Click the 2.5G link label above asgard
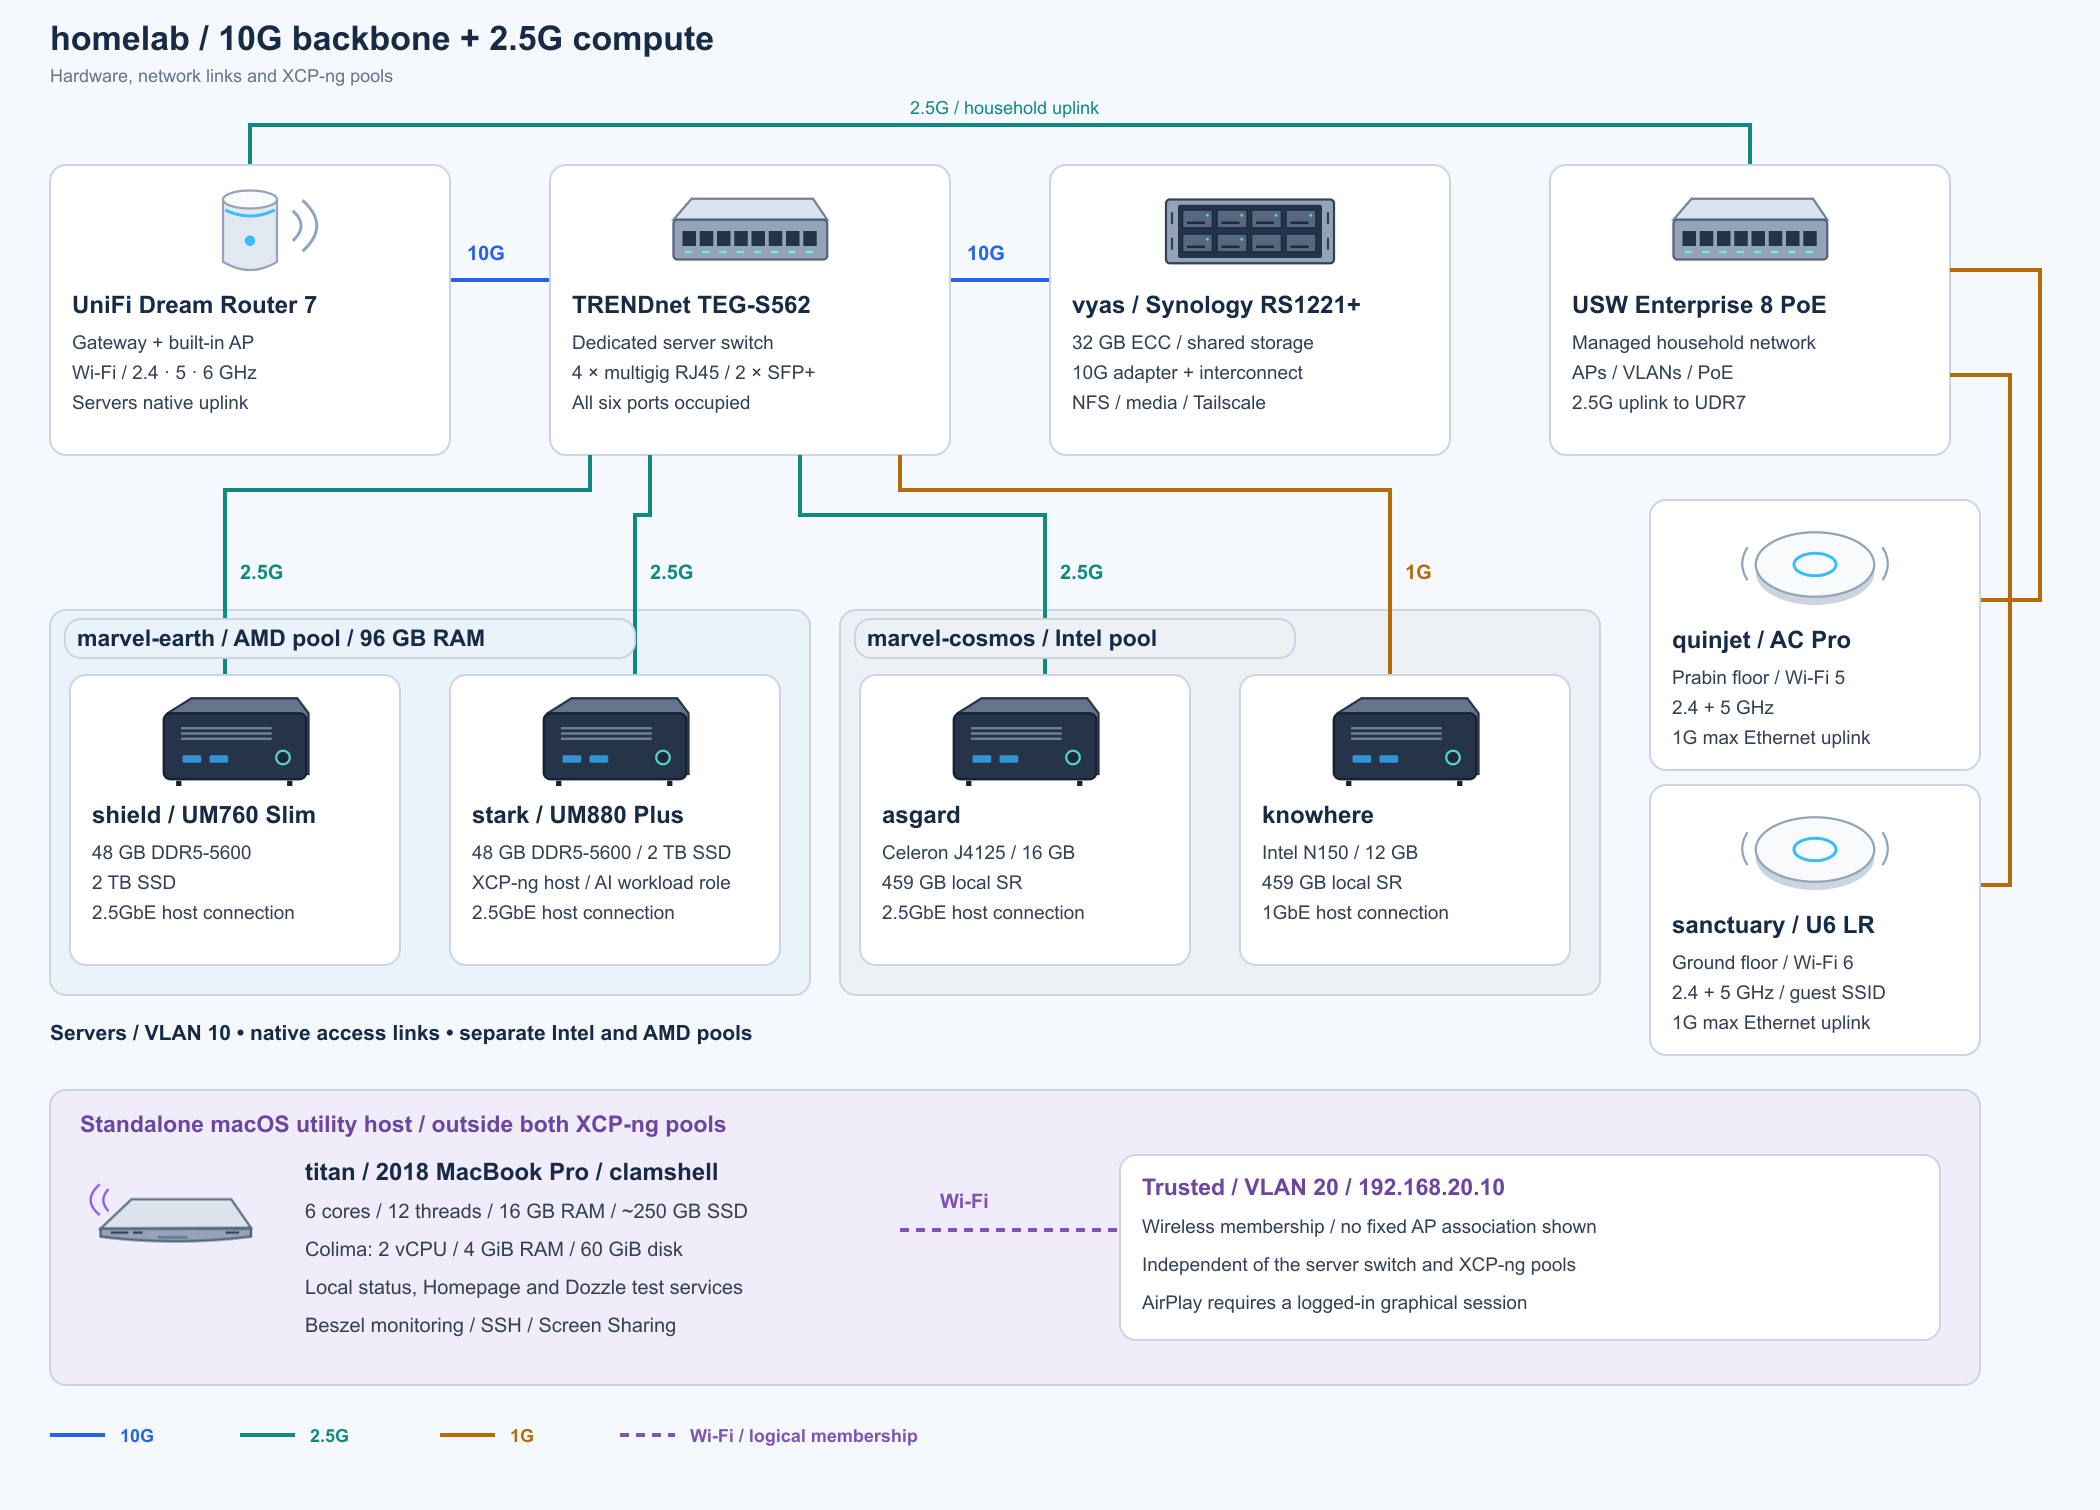This screenshot has width=2100, height=1510. point(1081,572)
